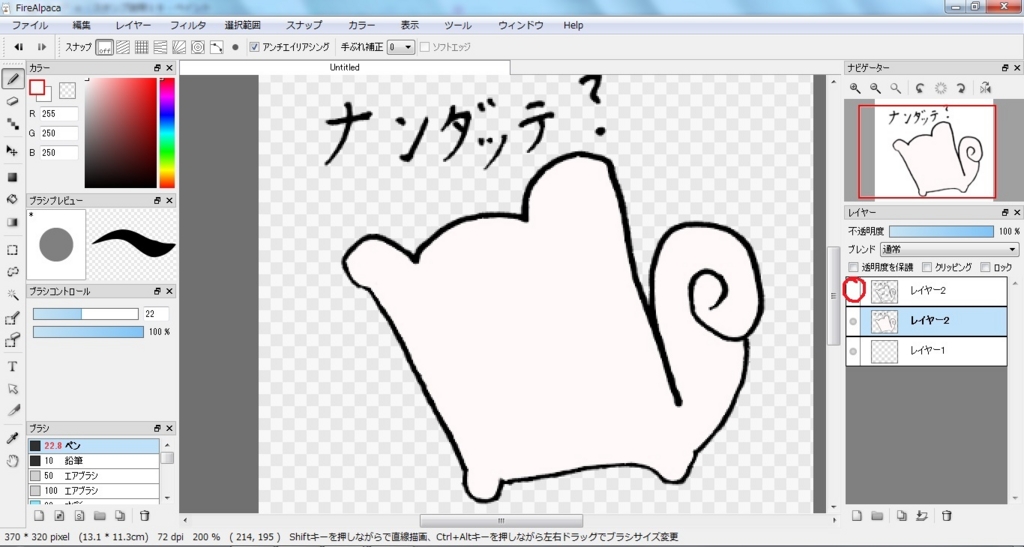Flip view horizontally in Navigator
1024x547 pixels.
(985, 88)
